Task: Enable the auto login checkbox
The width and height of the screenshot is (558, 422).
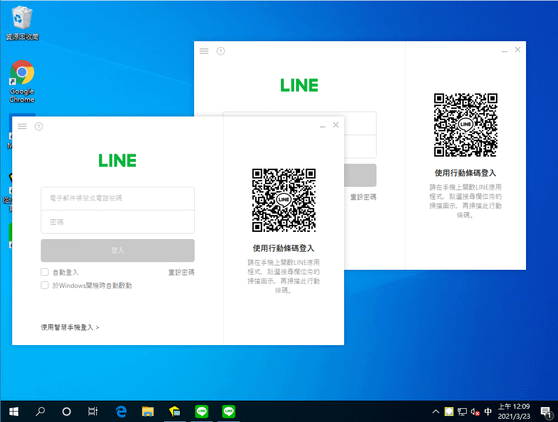Action: coord(44,272)
